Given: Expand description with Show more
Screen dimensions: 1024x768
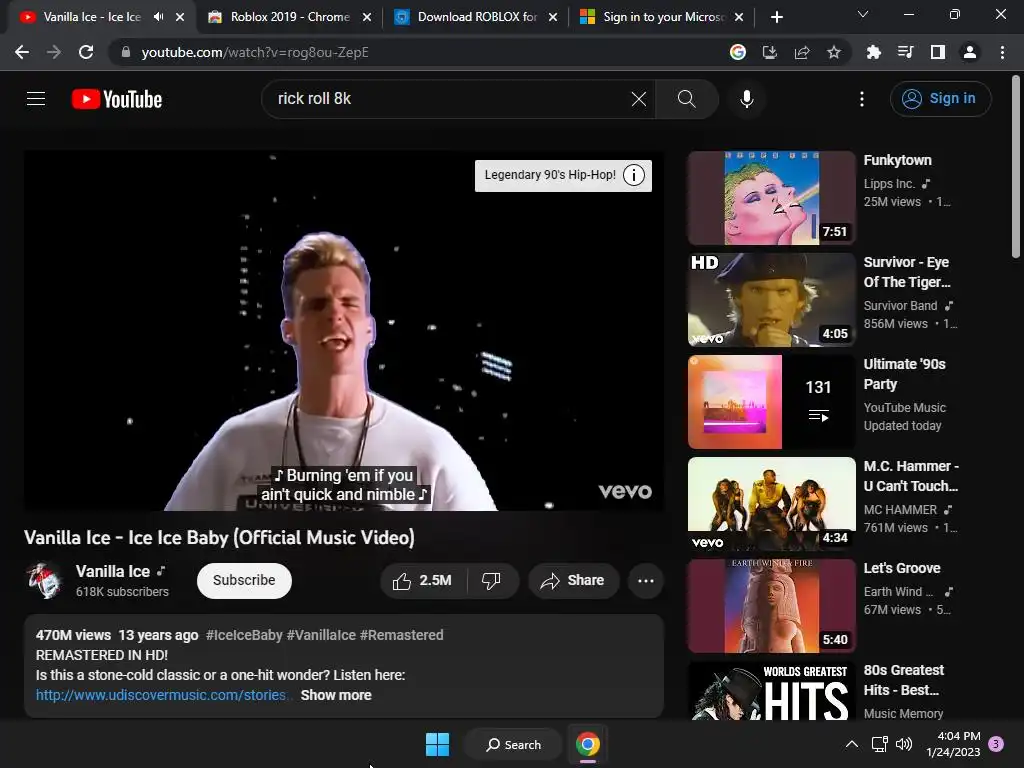Looking at the screenshot, I should tap(336, 695).
